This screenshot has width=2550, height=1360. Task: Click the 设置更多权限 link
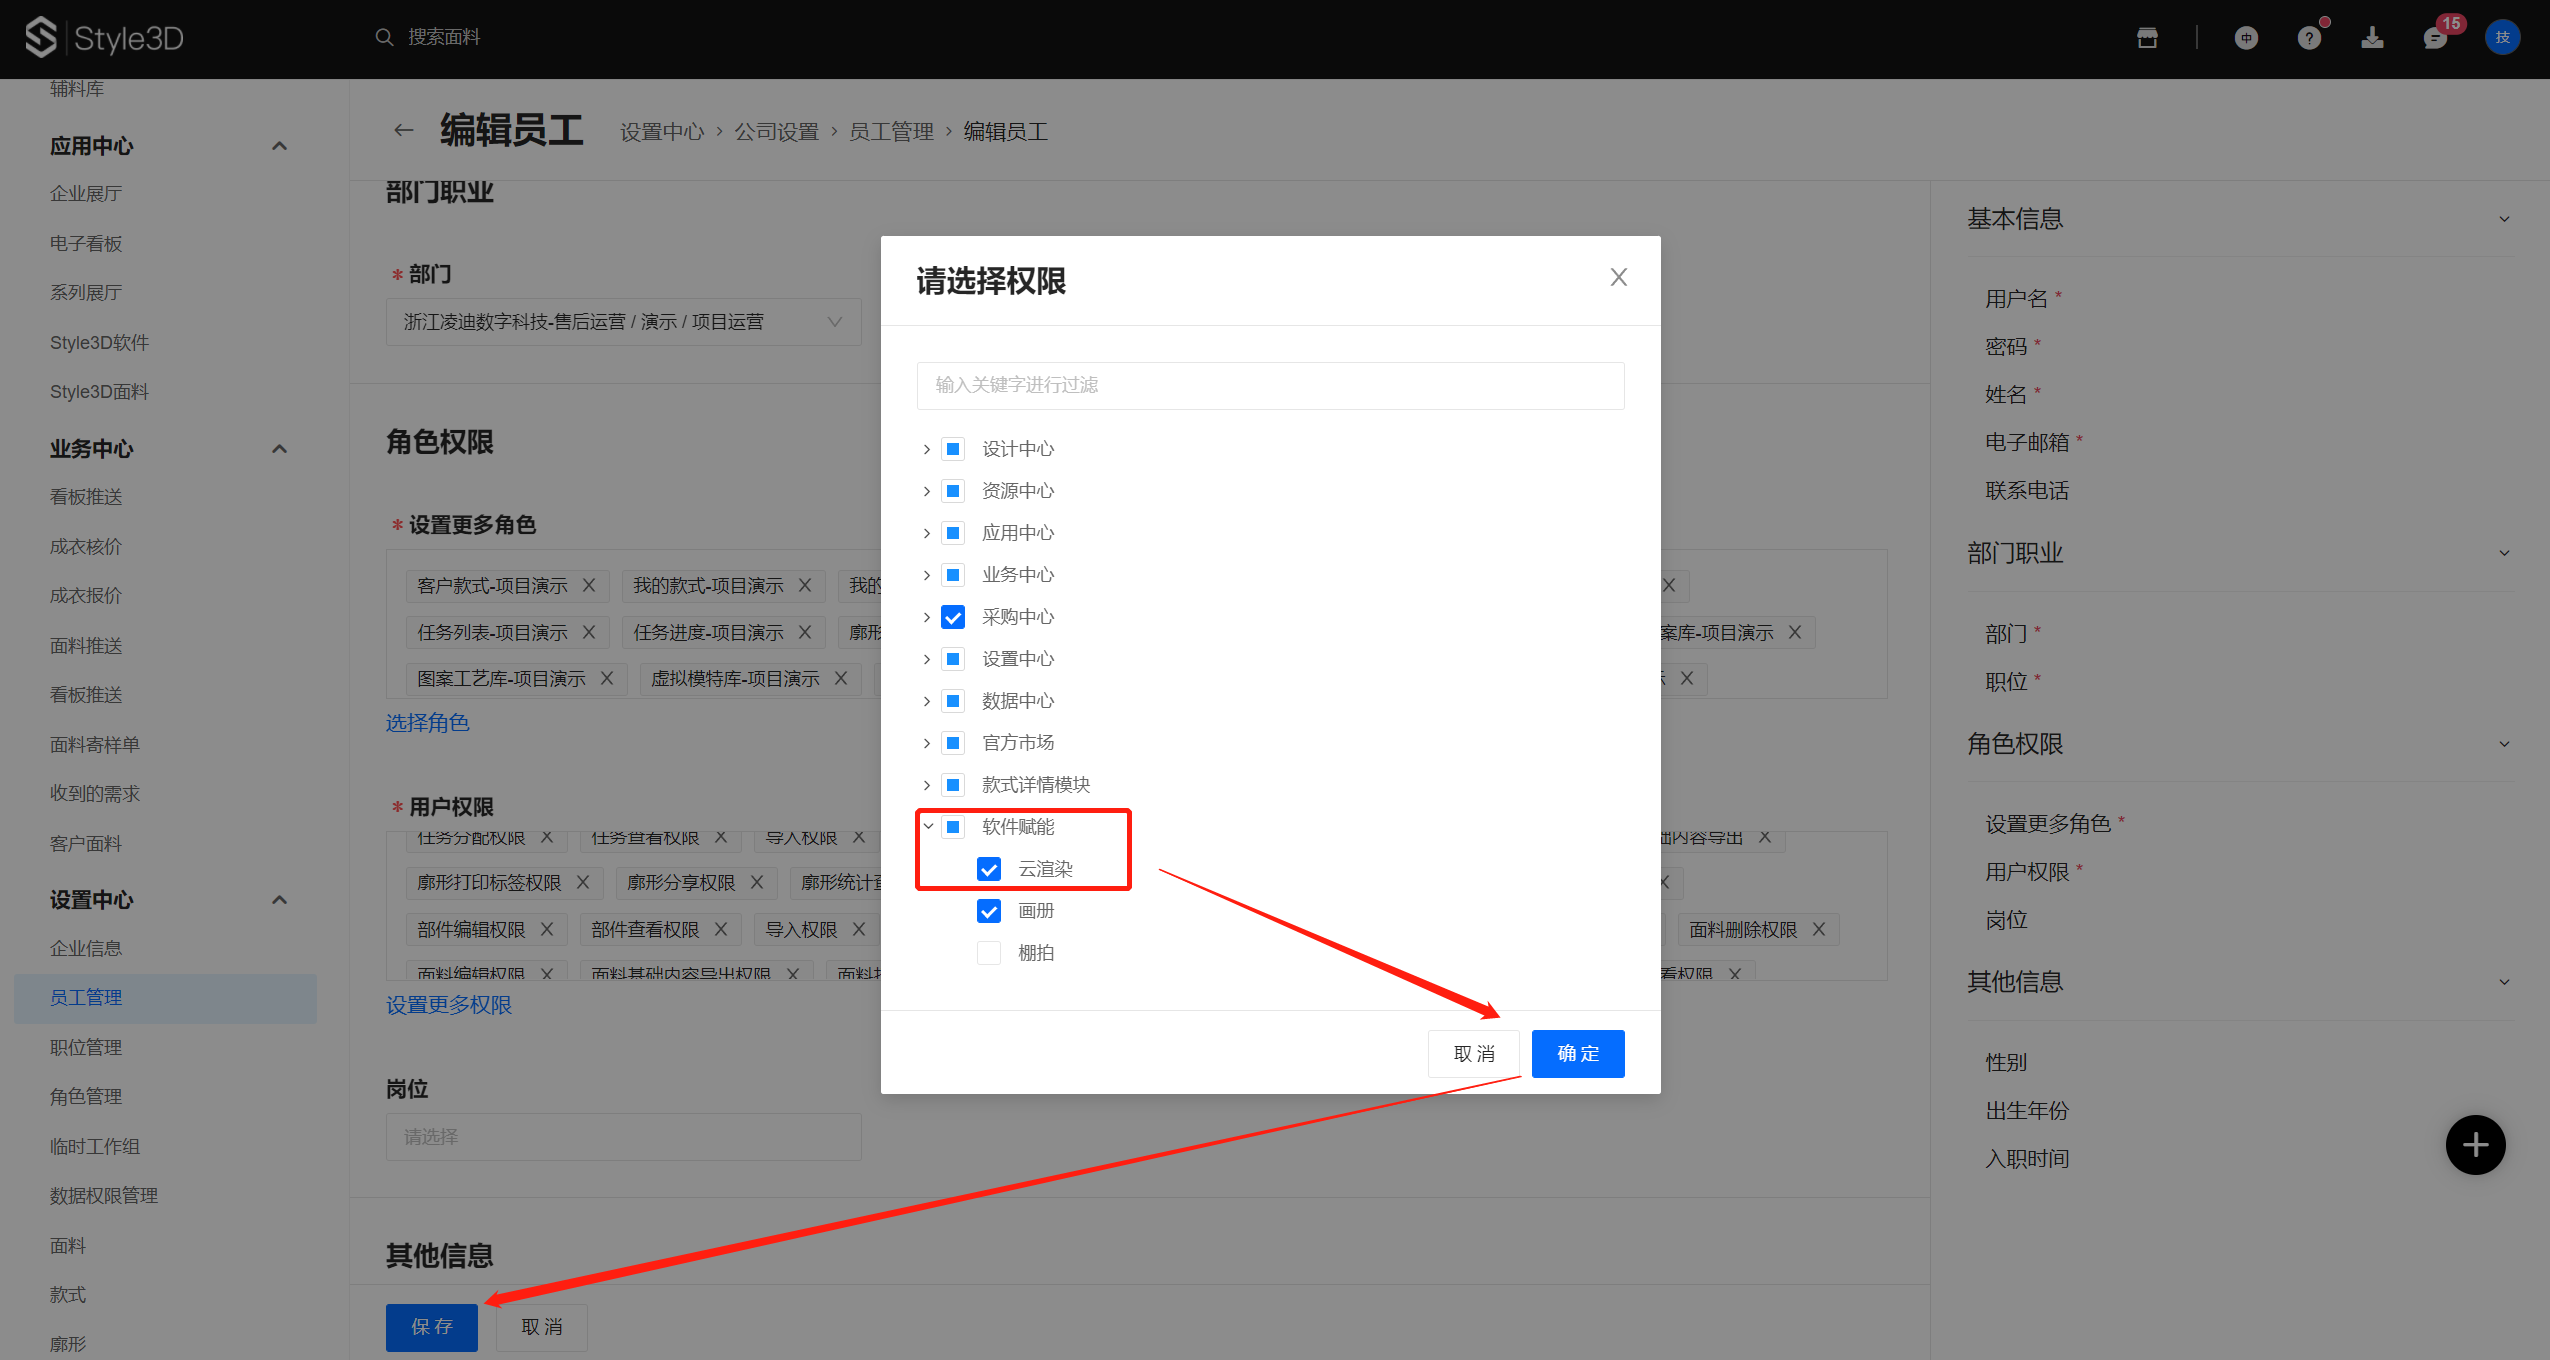pyautogui.click(x=449, y=1005)
